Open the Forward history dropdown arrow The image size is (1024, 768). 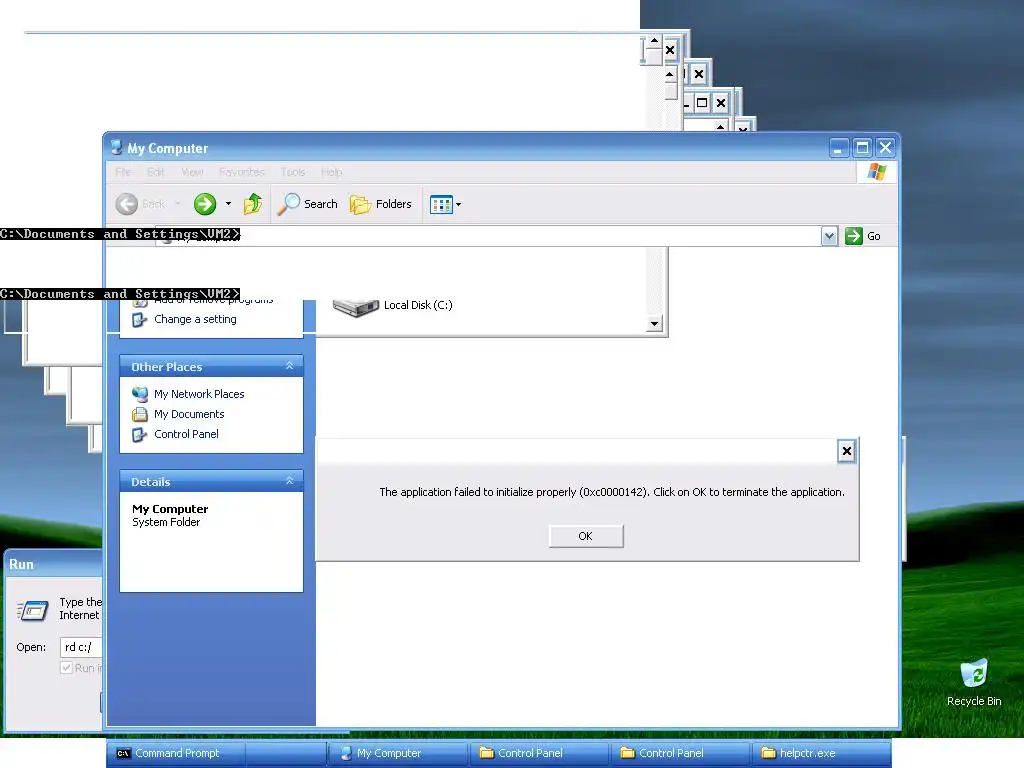pos(228,204)
